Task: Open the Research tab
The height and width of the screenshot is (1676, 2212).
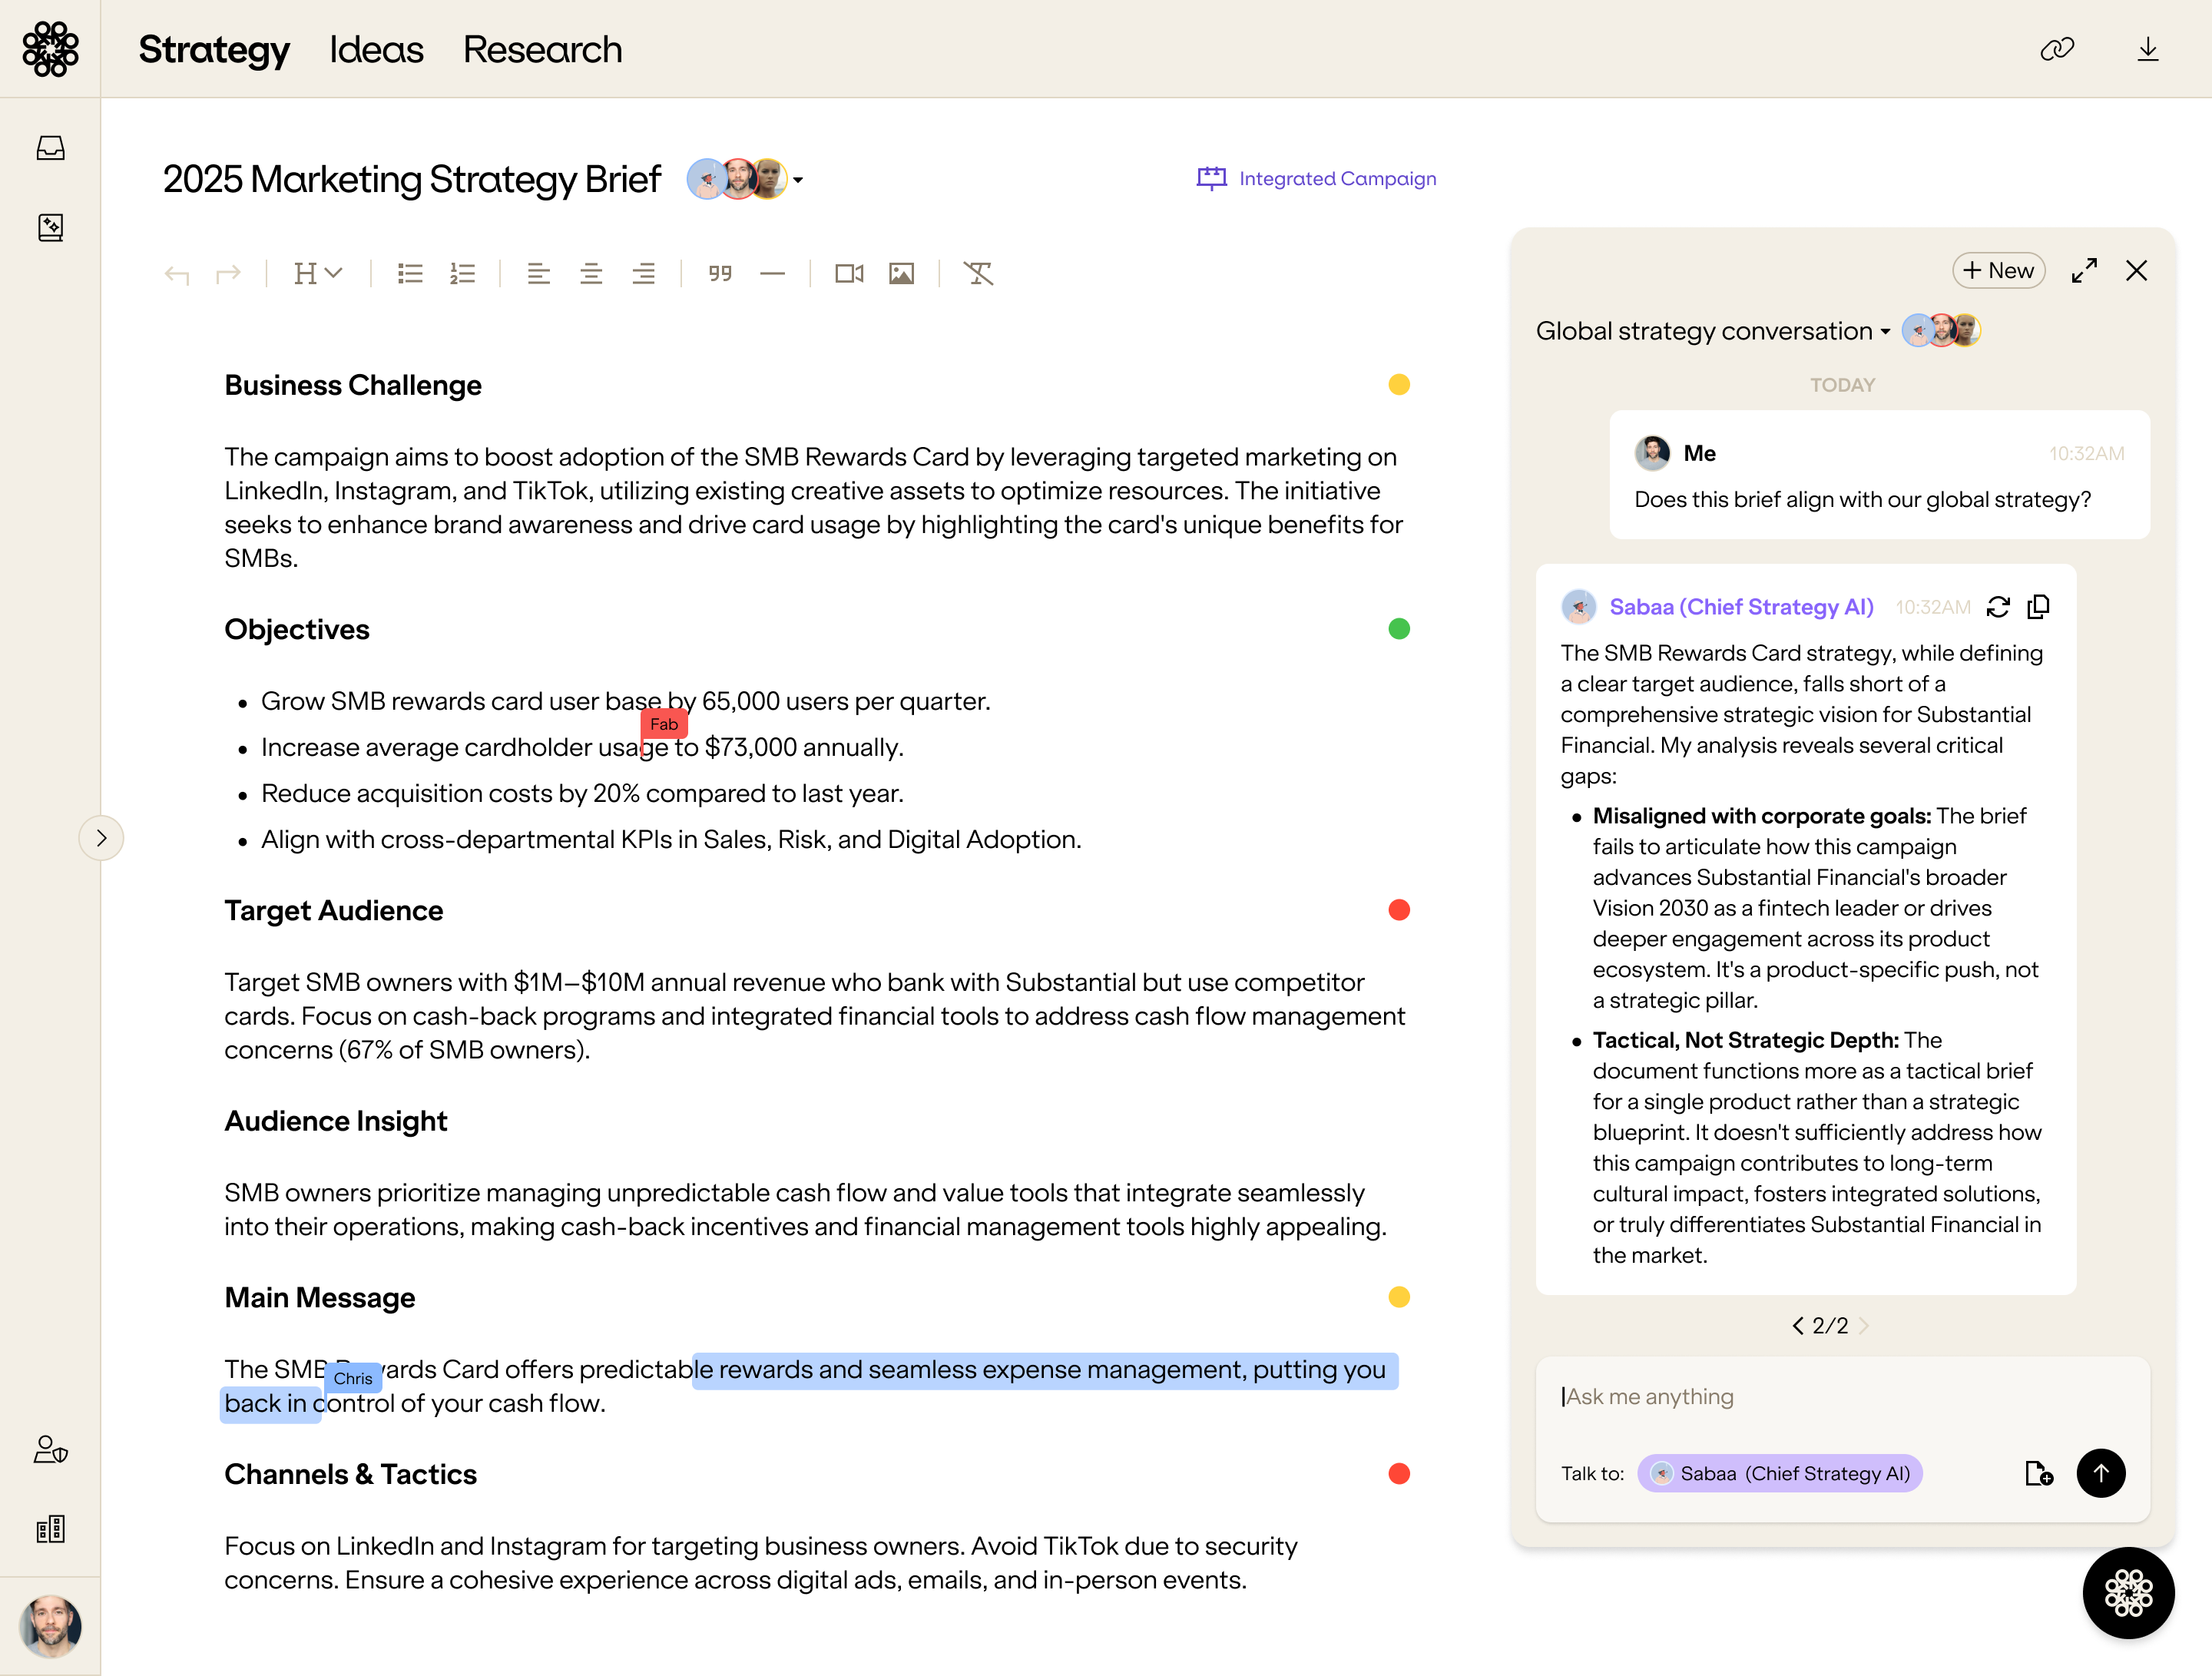Action: click(x=542, y=49)
